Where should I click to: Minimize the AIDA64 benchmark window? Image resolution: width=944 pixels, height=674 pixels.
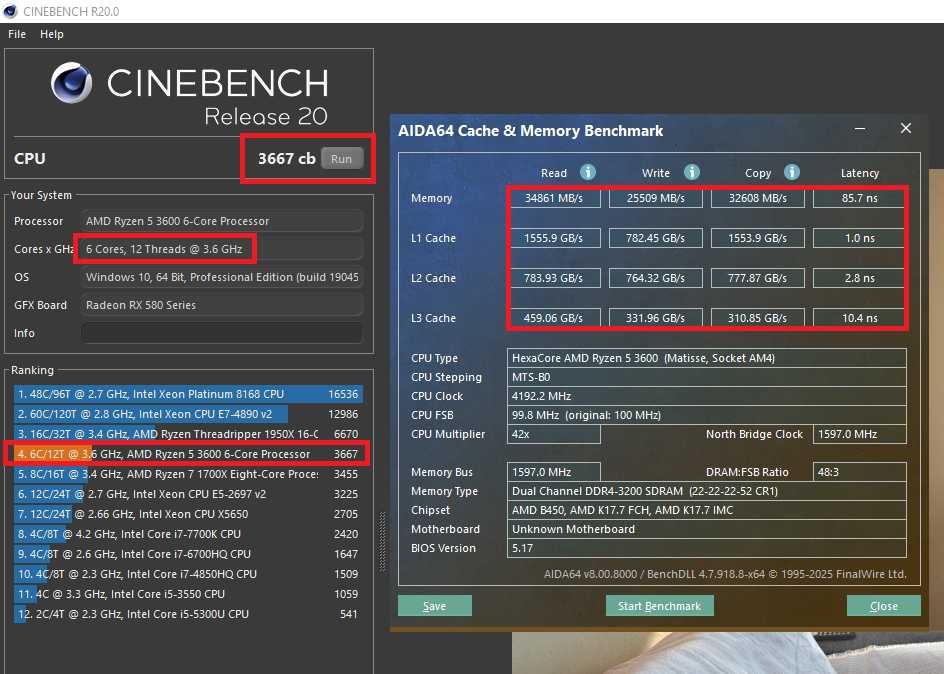pos(860,129)
